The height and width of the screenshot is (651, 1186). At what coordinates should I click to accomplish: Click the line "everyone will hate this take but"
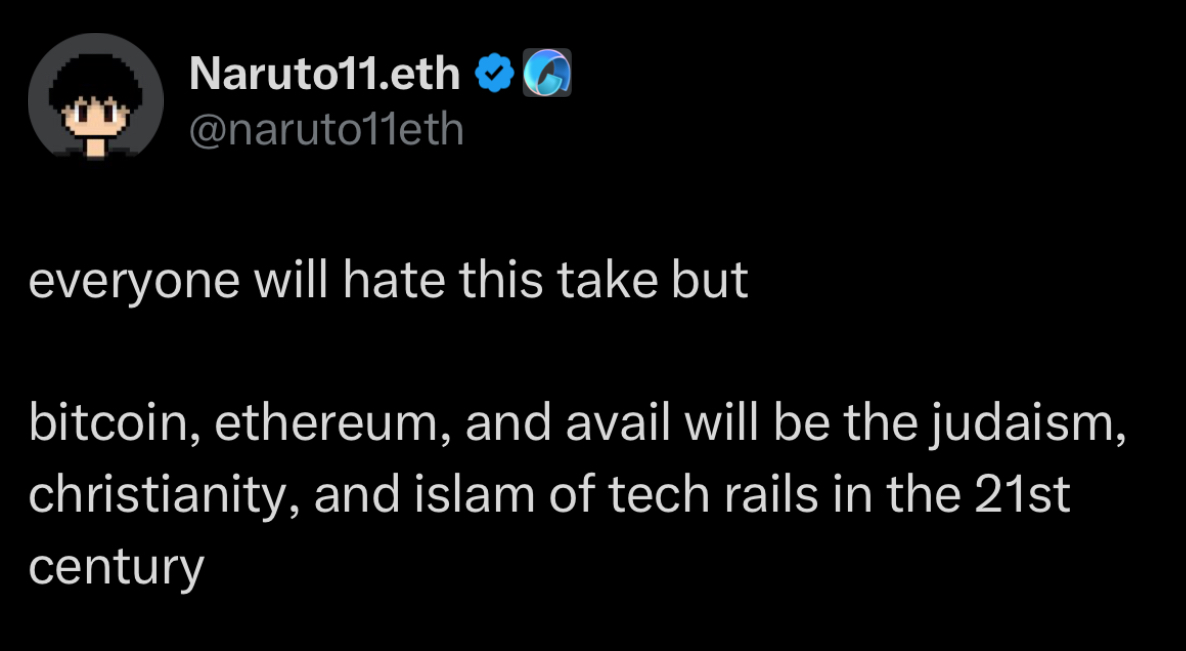[388, 281]
